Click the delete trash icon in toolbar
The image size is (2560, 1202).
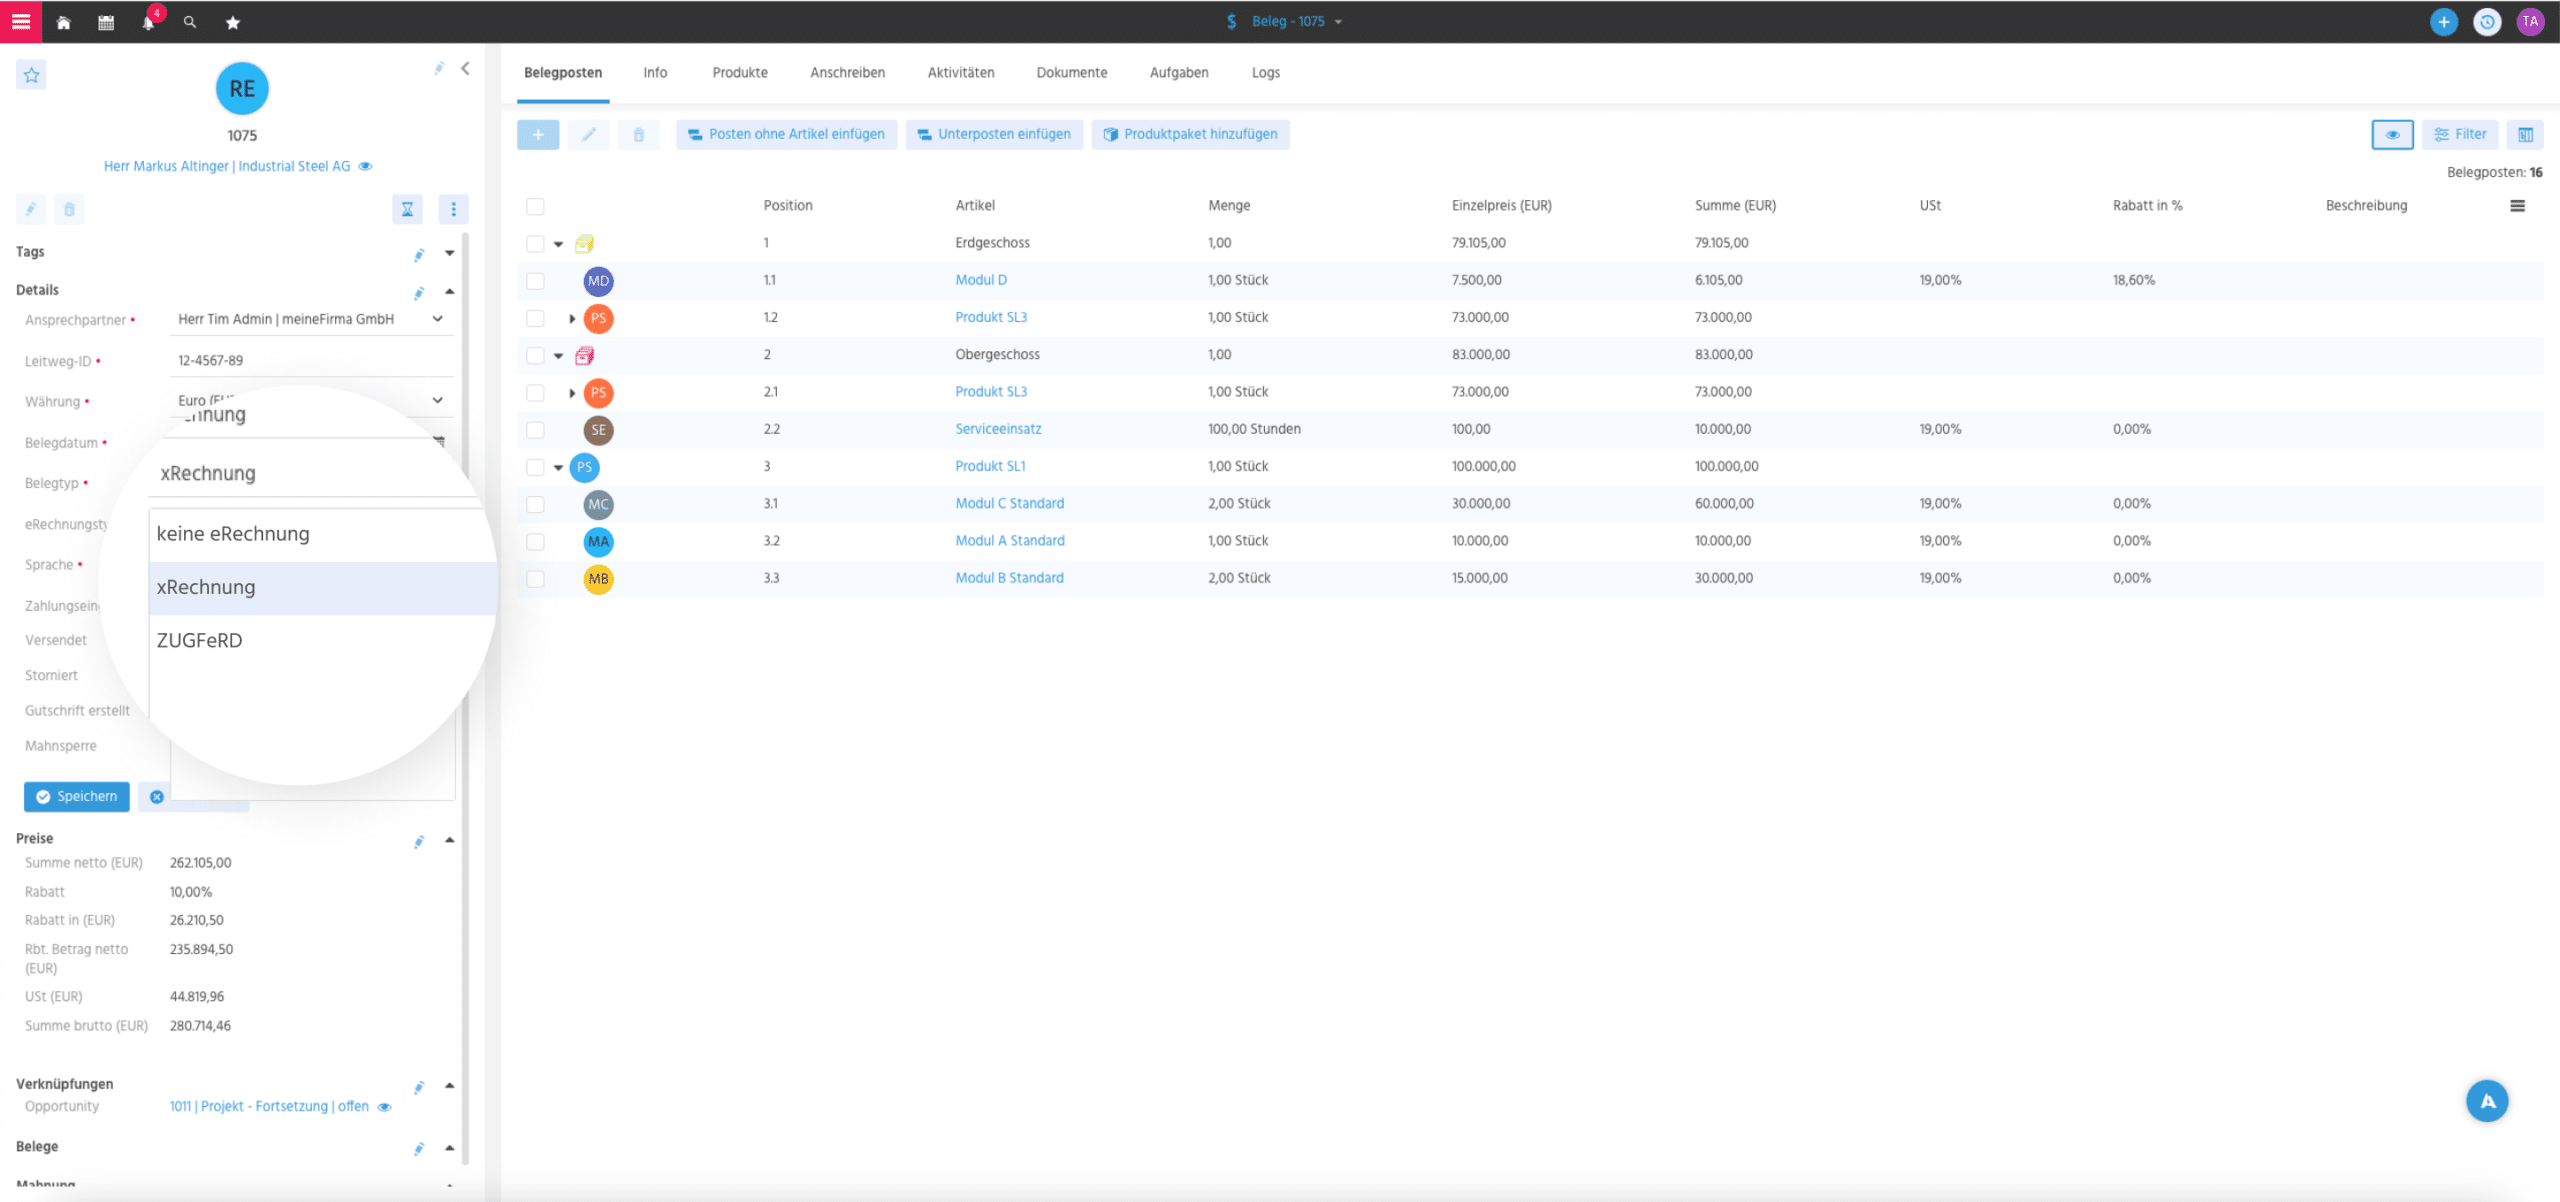pos(638,134)
